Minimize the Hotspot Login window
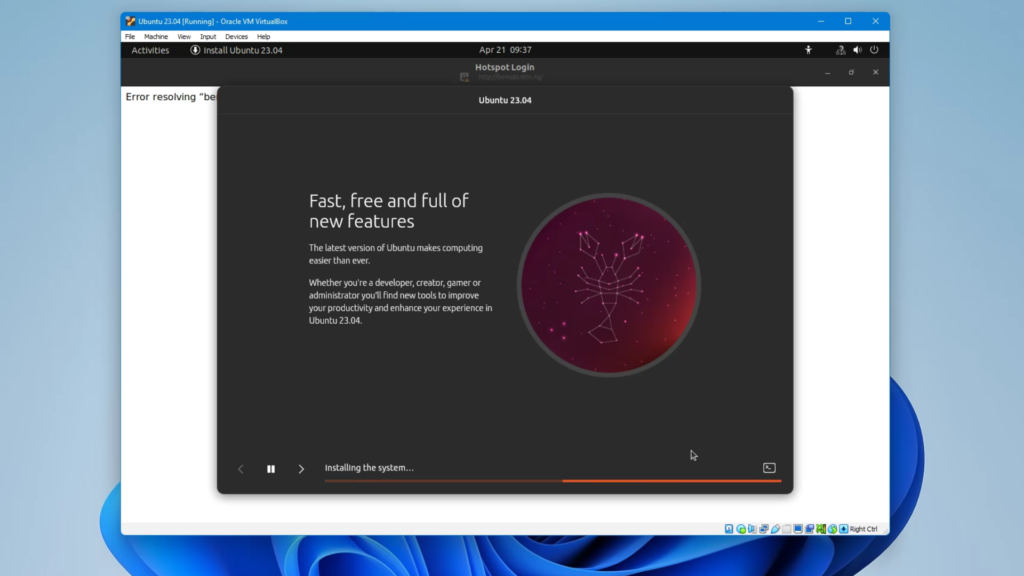 [827, 72]
